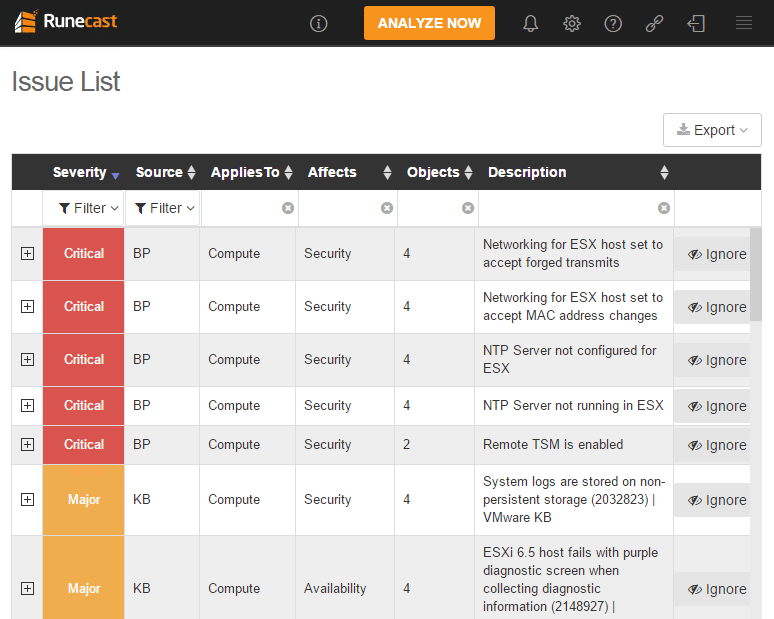The image size is (774, 619).
Task: Ignore the non-persistent storage logs issue
Action: coord(716,500)
